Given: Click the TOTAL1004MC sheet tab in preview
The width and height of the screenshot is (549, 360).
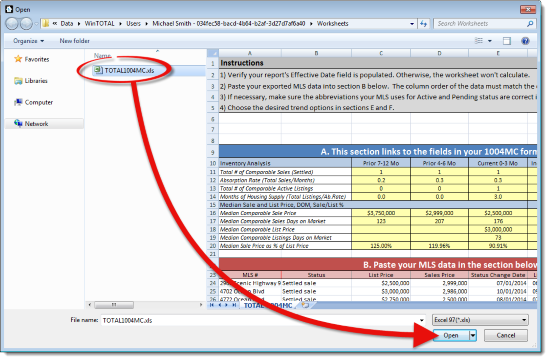Looking at the screenshot, I should 268,305.
